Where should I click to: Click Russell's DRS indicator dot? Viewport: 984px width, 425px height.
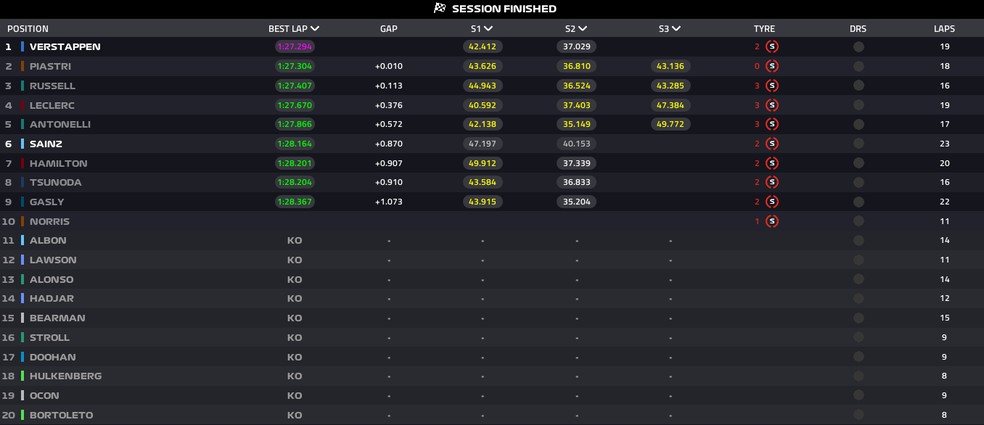(858, 85)
